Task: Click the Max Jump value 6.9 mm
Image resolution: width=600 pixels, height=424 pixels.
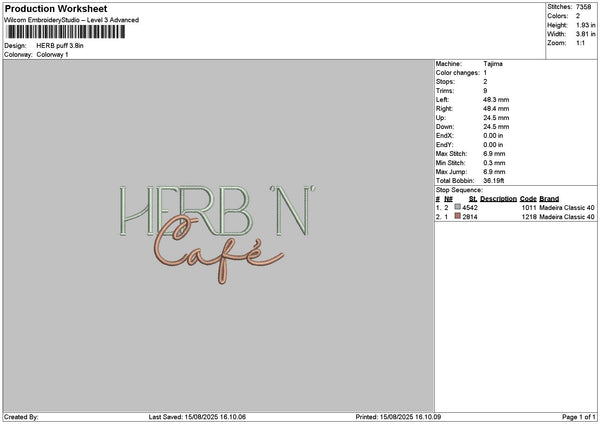Action: click(494, 172)
